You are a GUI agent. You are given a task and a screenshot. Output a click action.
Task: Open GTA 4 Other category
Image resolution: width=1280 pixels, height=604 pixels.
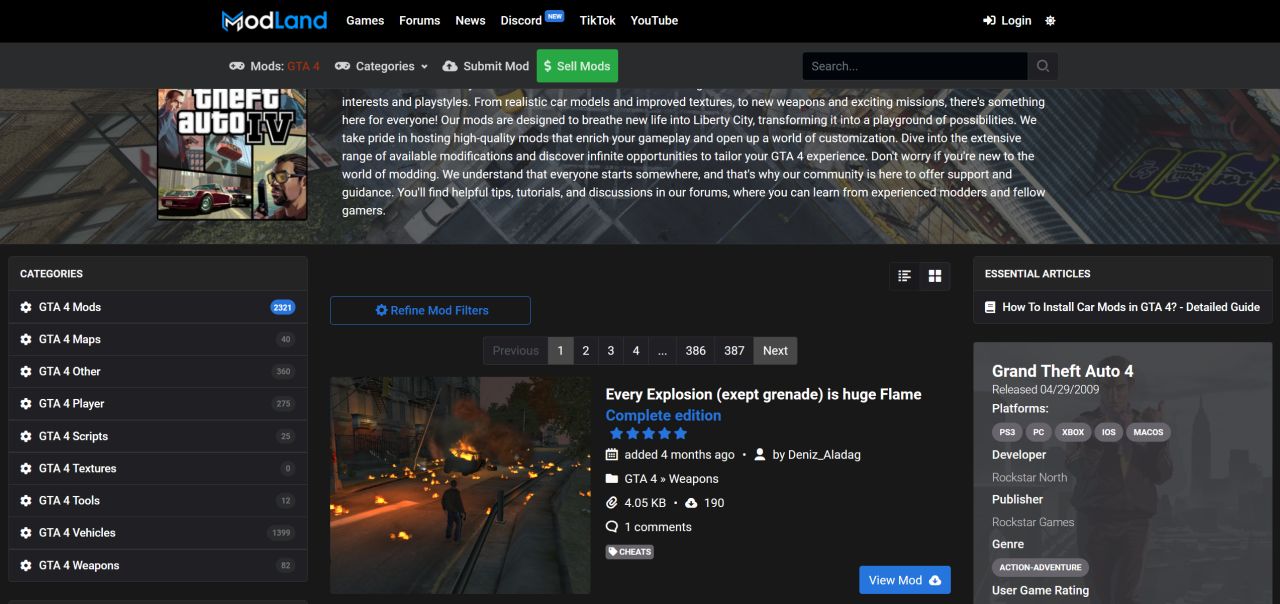click(x=158, y=371)
